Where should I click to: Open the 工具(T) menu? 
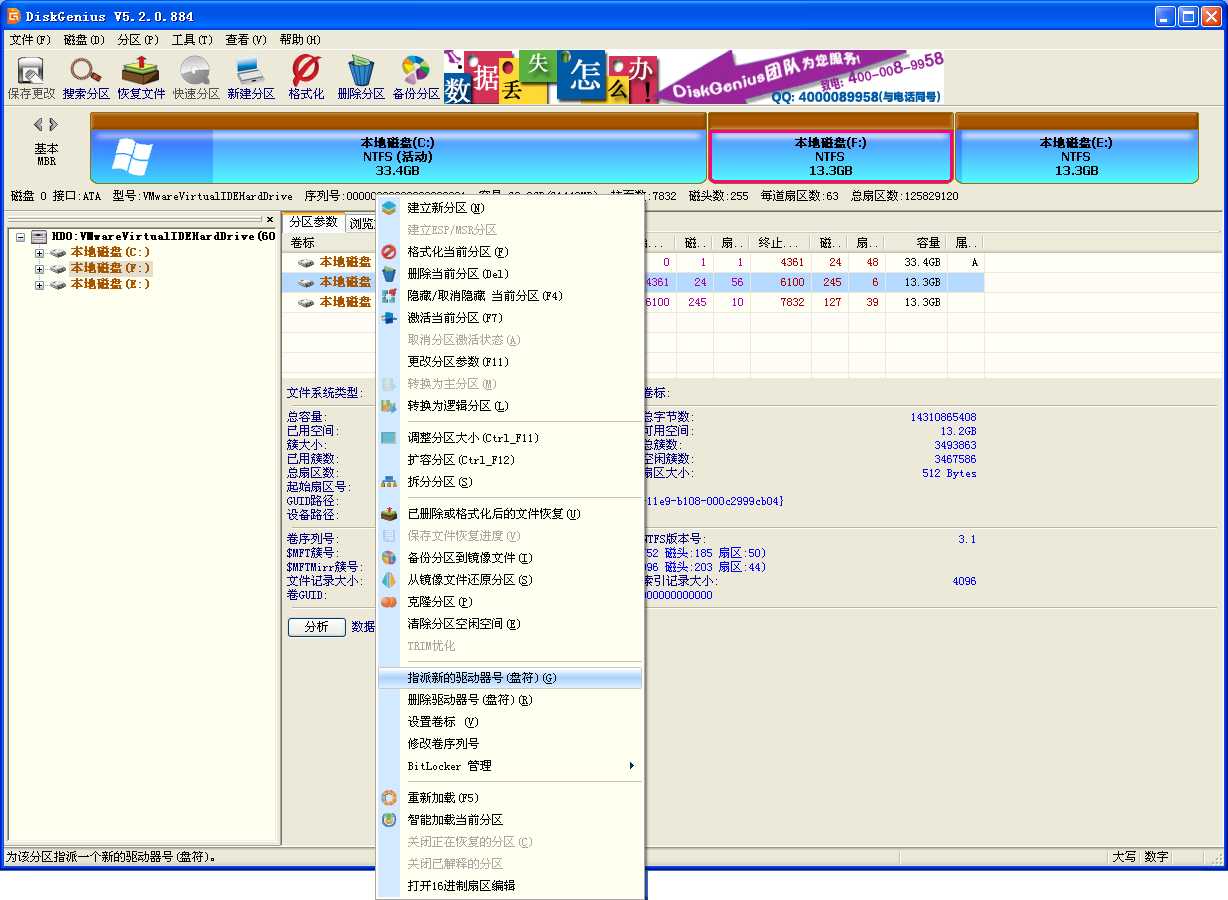190,40
